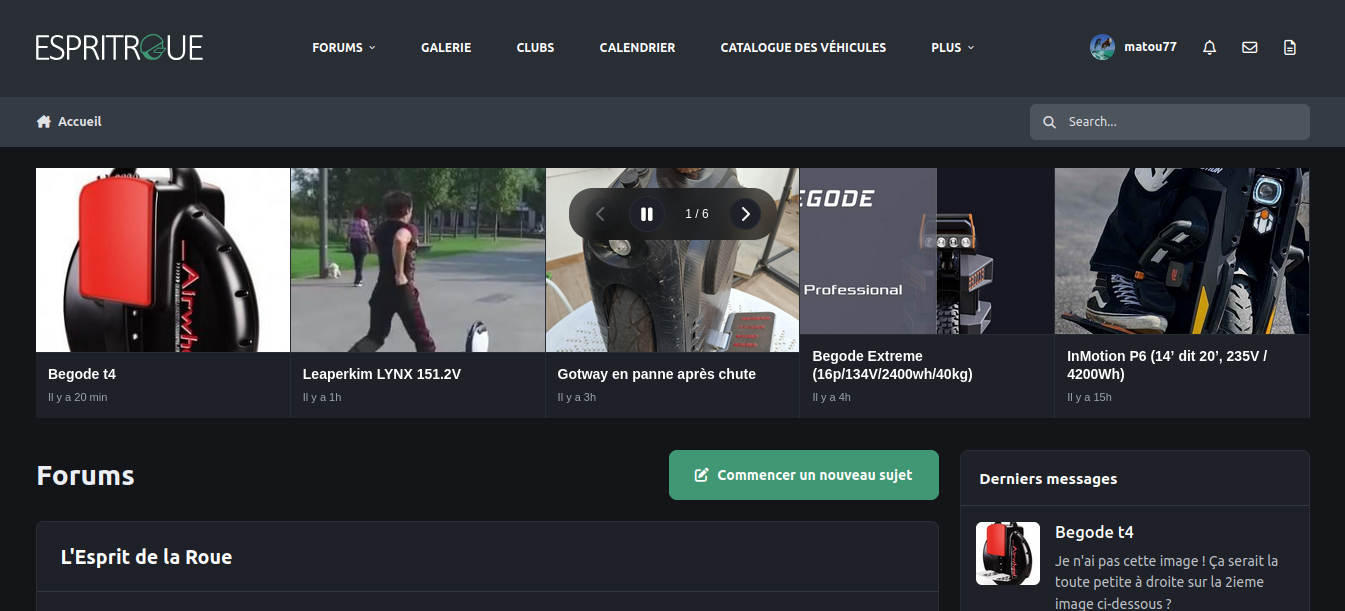The image size is (1345, 611).
Task: Pause the carousel slideshow
Action: (646, 214)
